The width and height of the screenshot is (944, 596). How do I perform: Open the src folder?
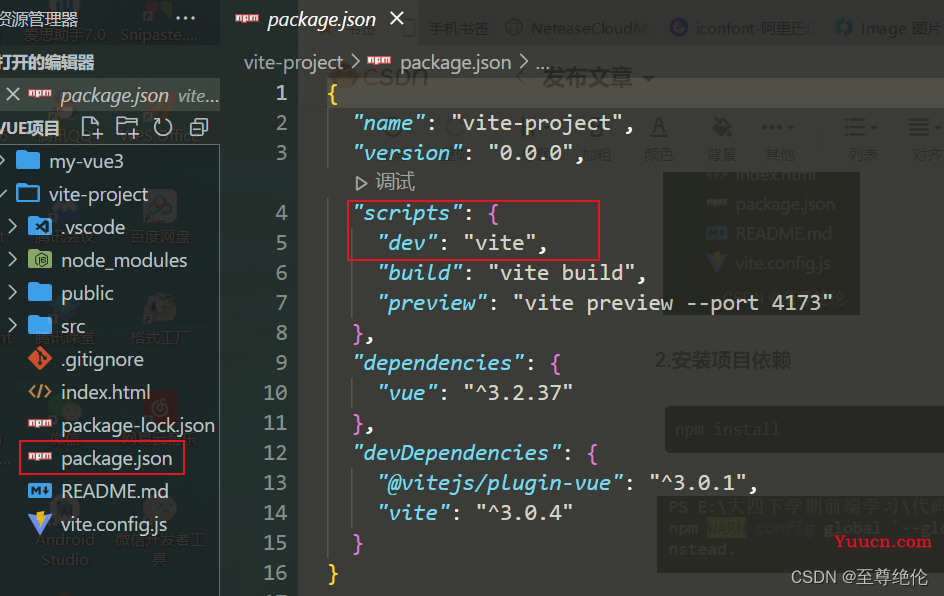[x=73, y=326]
